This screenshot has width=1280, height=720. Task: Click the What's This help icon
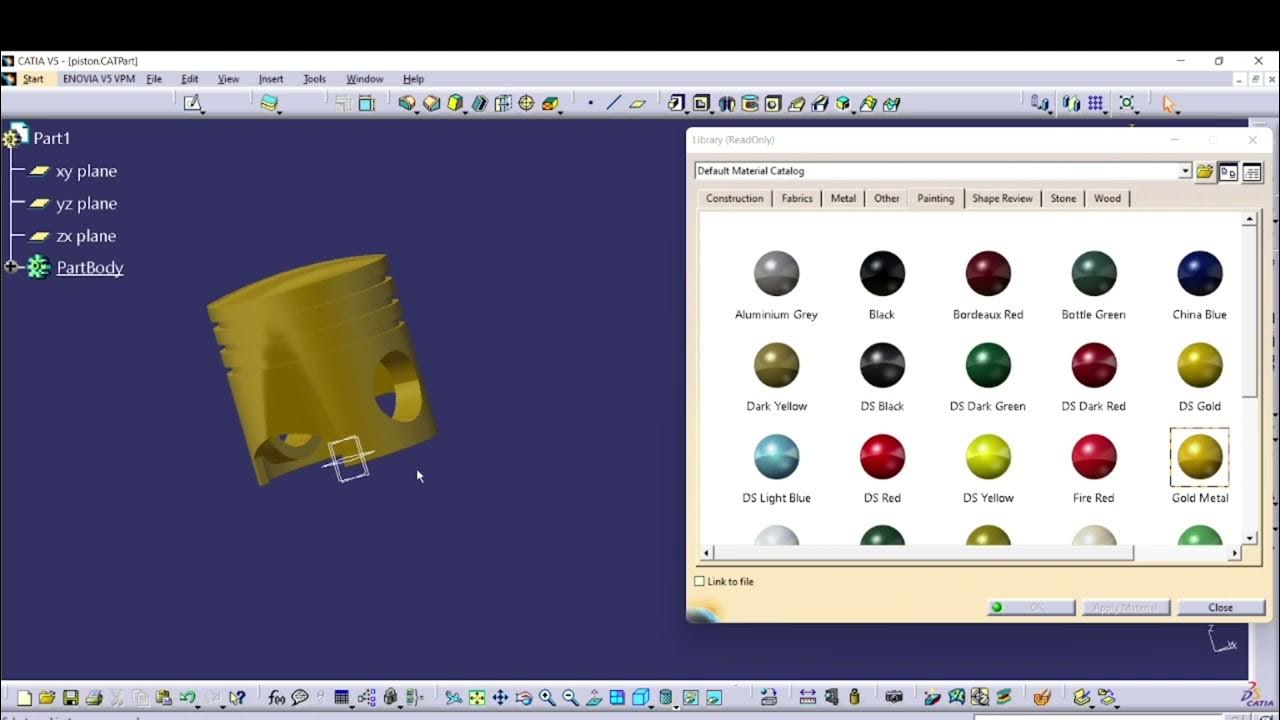tap(237, 698)
